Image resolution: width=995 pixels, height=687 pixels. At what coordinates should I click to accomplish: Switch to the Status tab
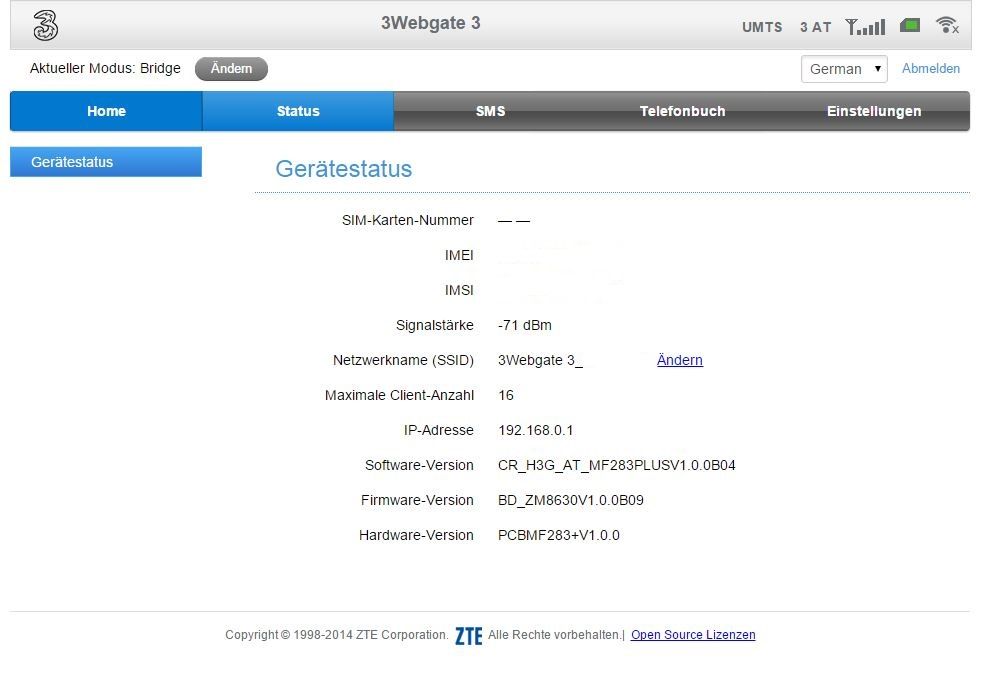click(x=298, y=111)
